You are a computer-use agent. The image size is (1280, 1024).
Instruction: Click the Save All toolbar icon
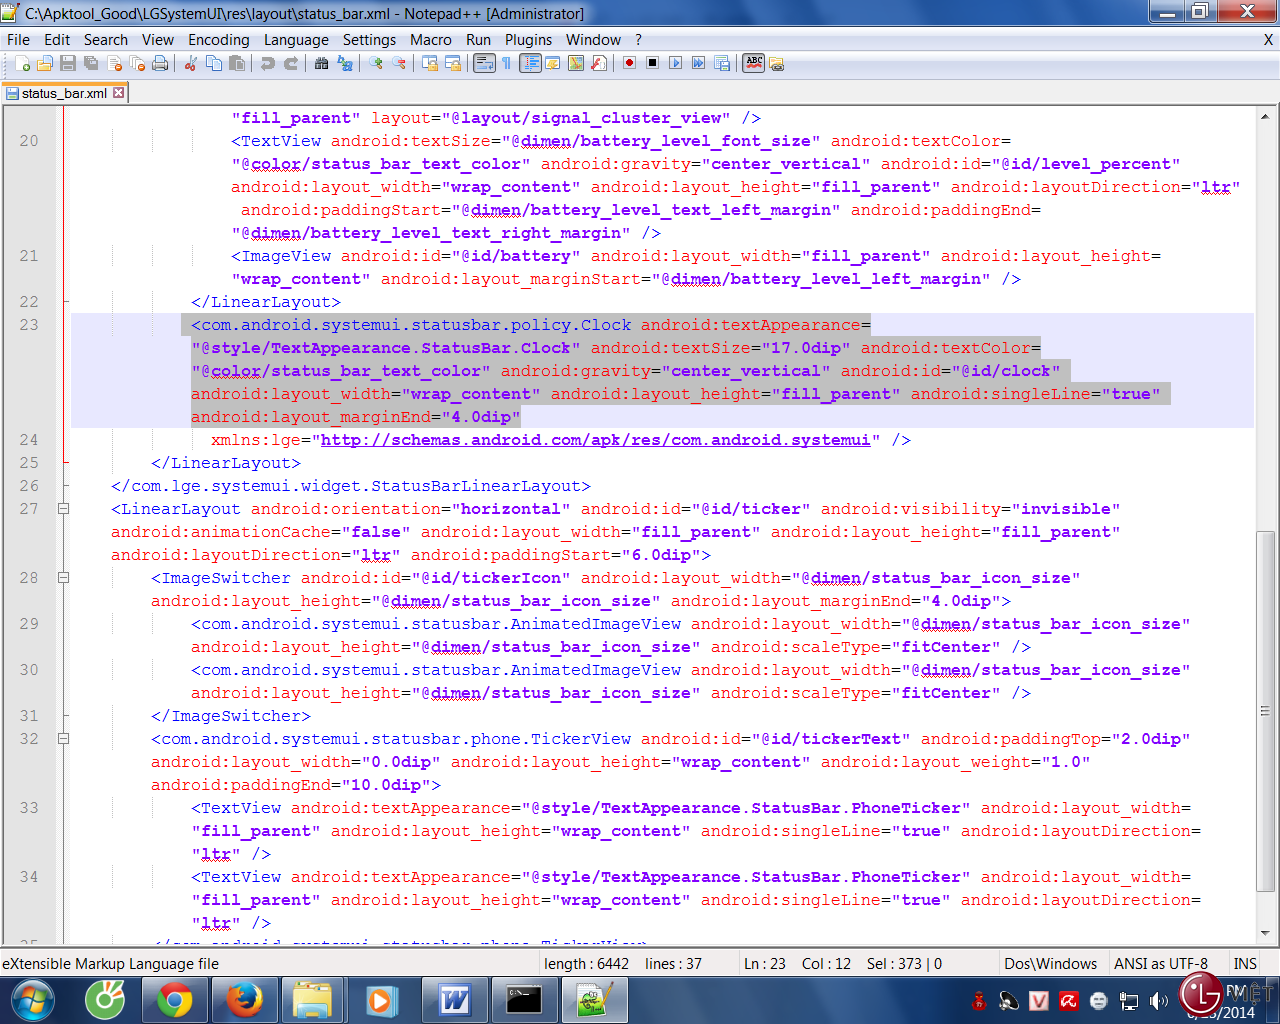pos(91,63)
